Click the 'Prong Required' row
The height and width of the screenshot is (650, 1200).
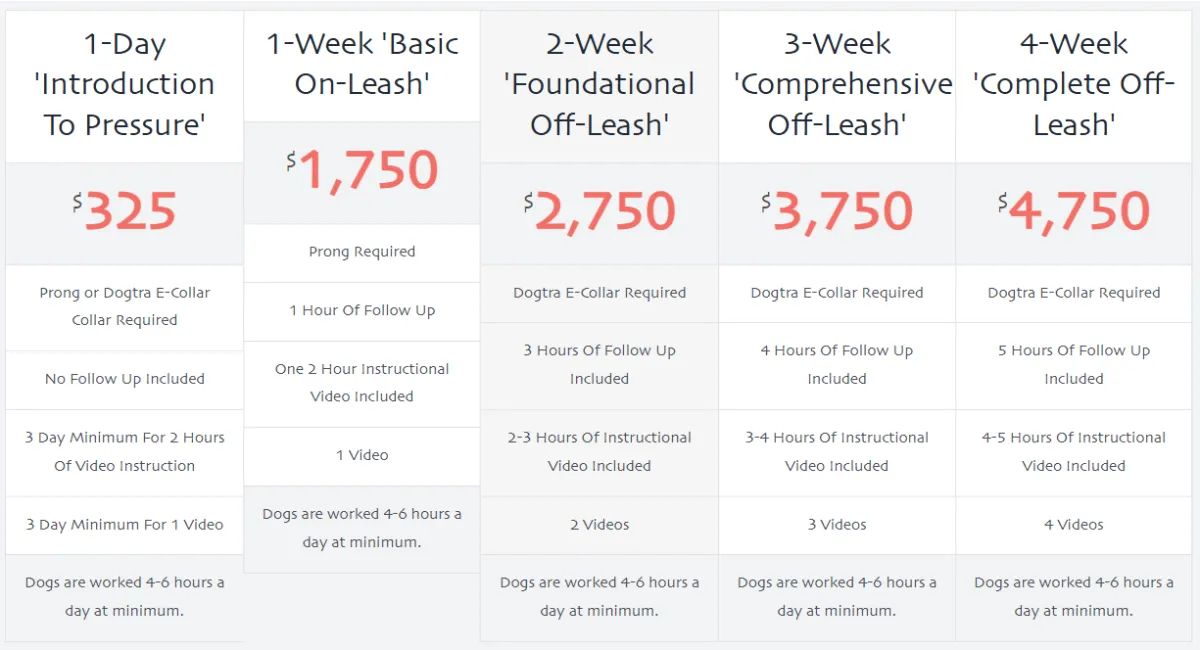point(362,252)
